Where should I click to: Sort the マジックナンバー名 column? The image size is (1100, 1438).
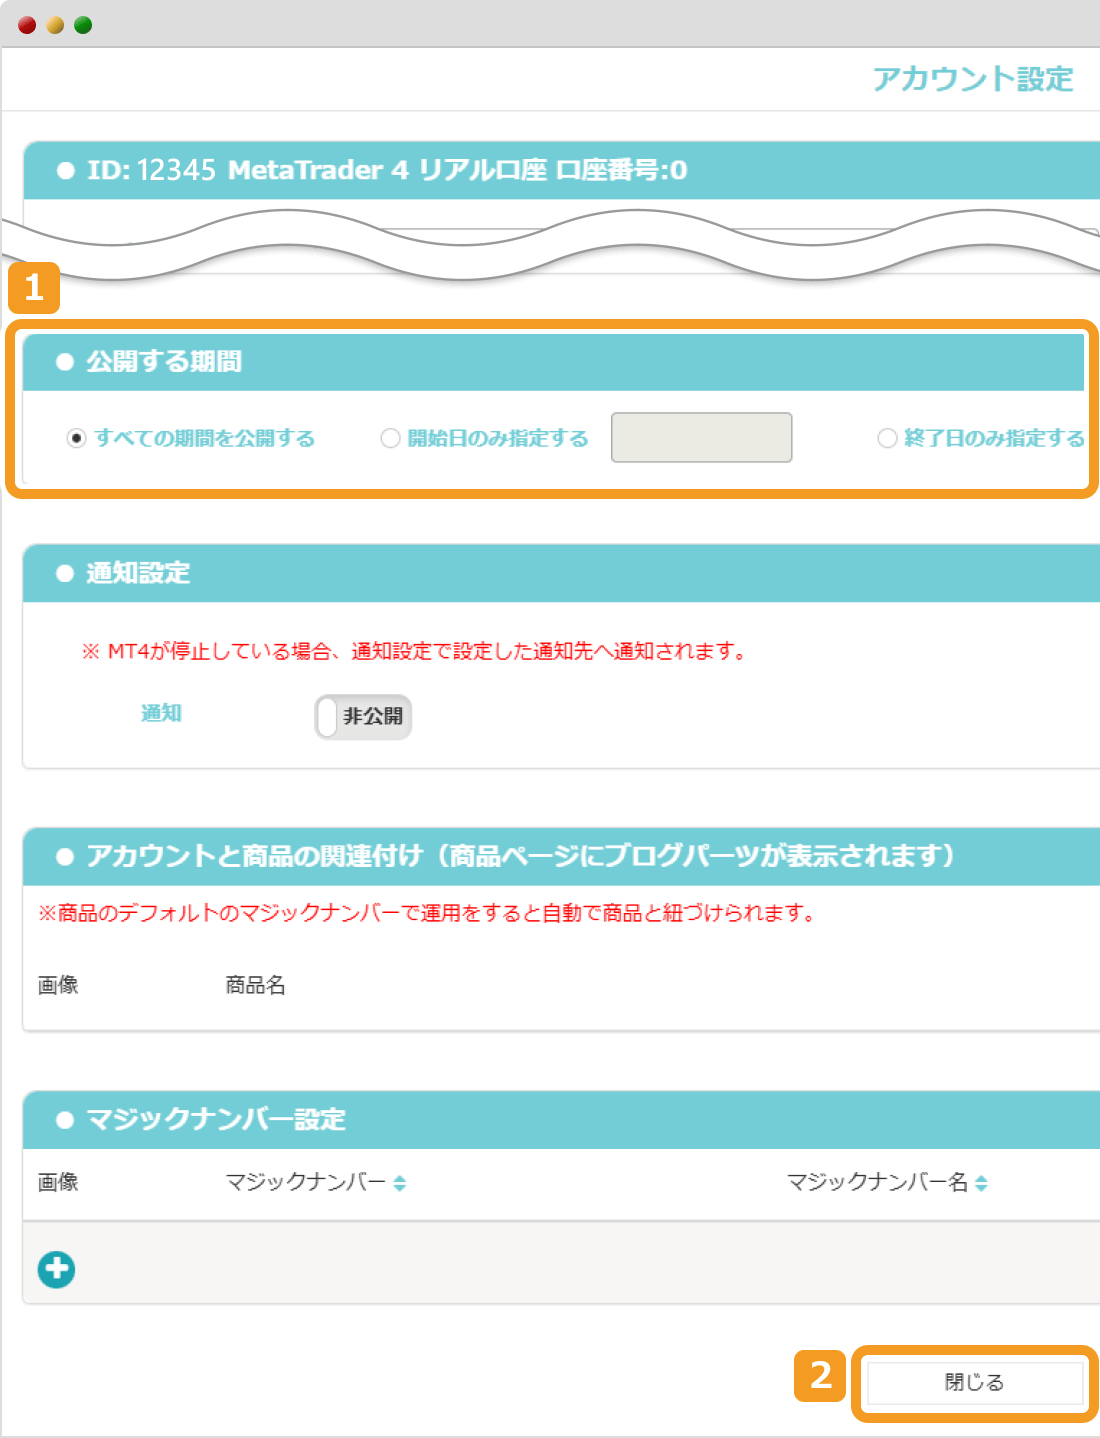click(x=982, y=1182)
